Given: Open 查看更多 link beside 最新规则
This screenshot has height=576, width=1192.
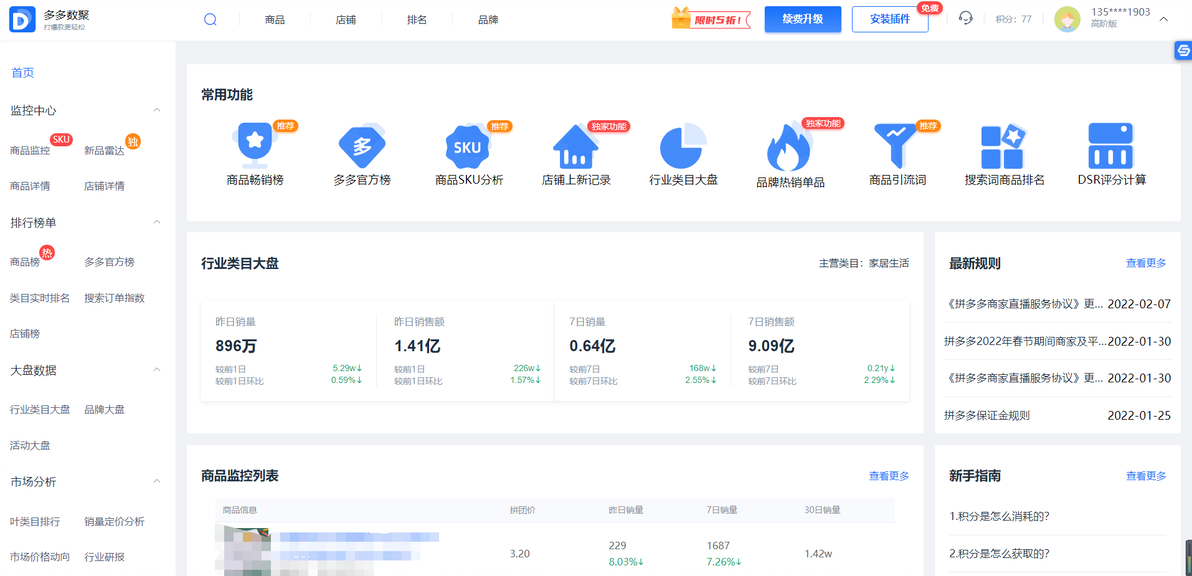Looking at the screenshot, I should pos(1144,262).
